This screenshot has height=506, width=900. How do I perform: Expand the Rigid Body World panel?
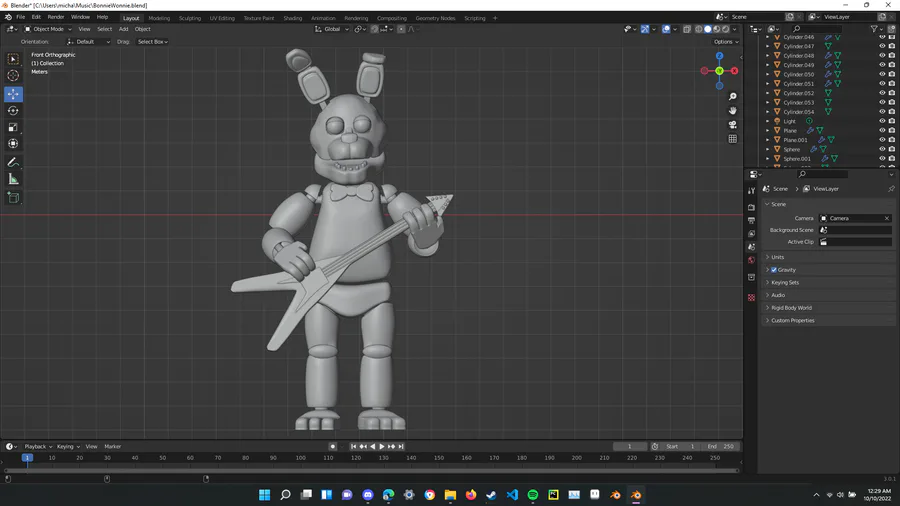tap(829, 308)
